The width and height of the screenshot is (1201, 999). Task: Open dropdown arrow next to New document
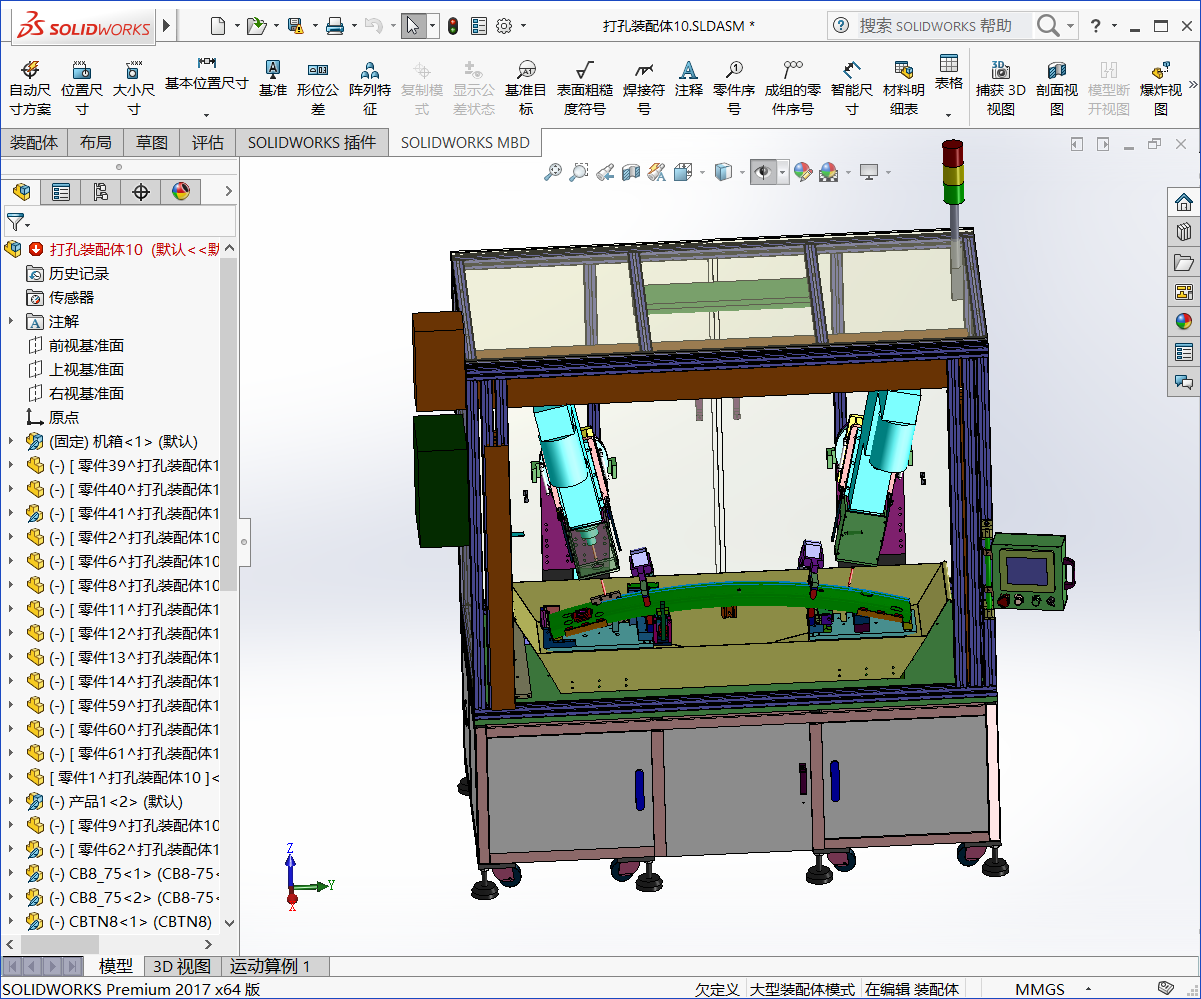click(239, 26)
